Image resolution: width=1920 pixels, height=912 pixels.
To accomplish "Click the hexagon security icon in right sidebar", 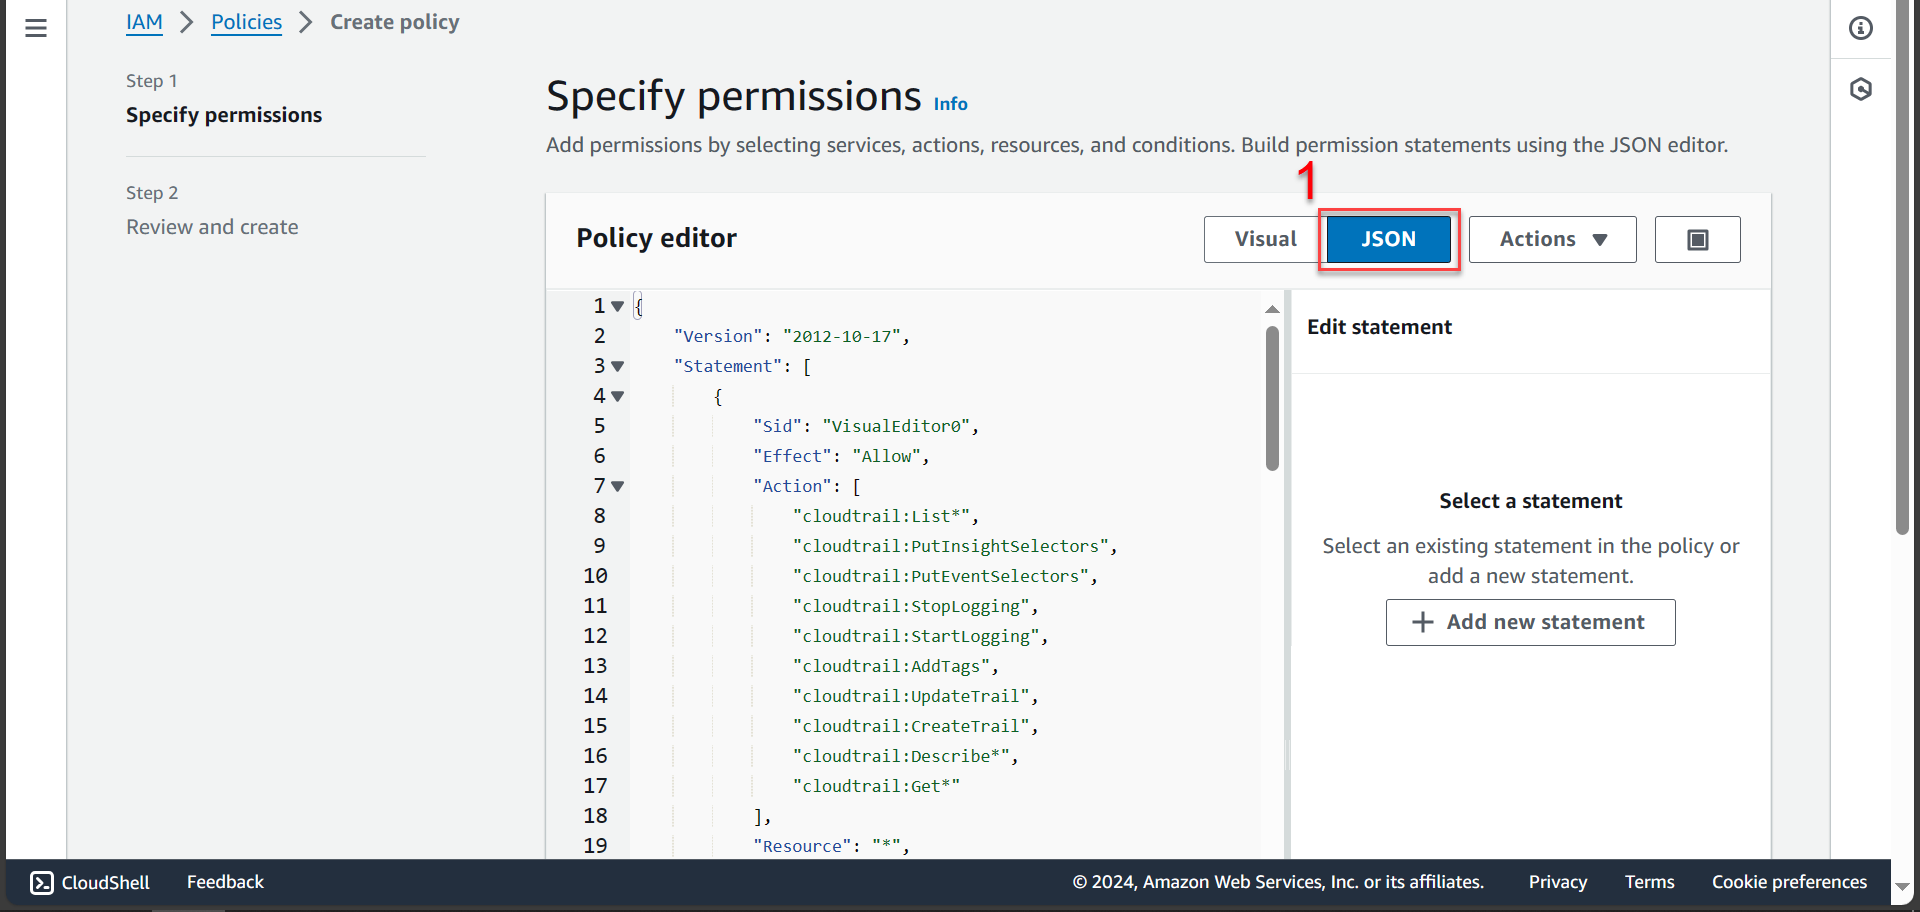I will pyautogui.click(x=1860, y=90).
